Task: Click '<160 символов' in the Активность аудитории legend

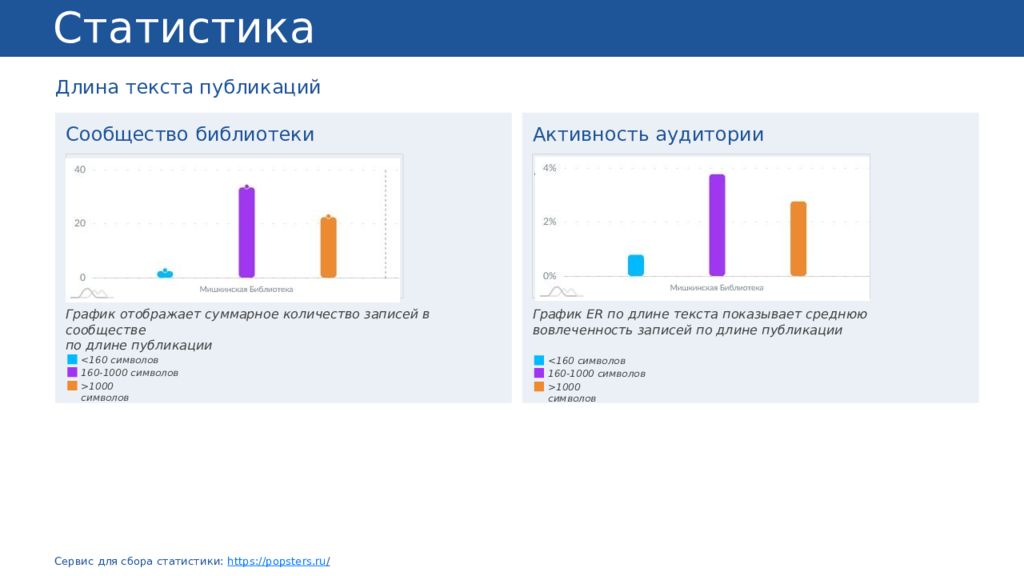Action: (586, 360)
